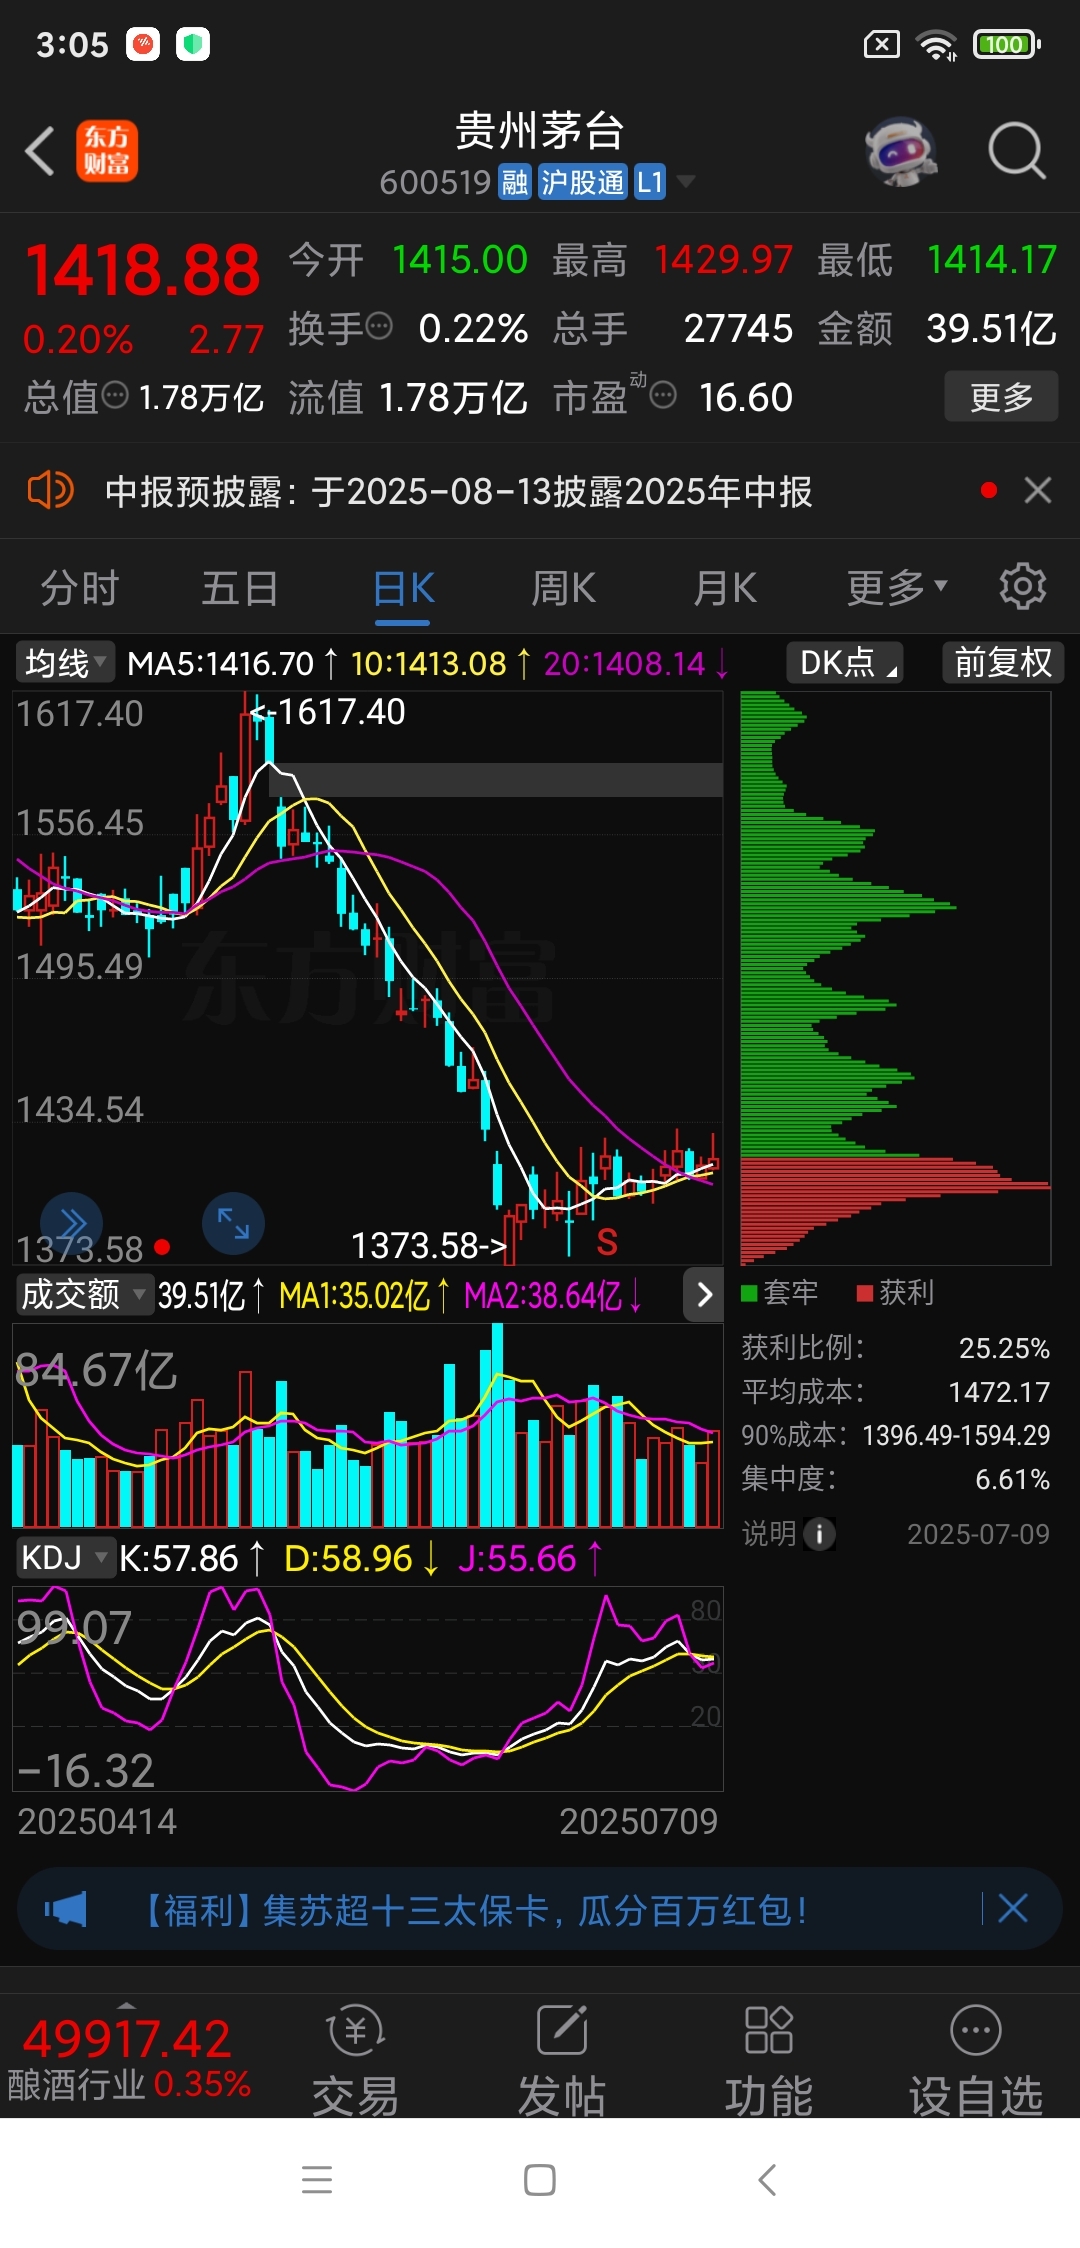Open the 中报预披露 announcement
Image resolution: width=1080 pixels, height=2248 pixels.
pyautogui.click(x=458, y=491)
